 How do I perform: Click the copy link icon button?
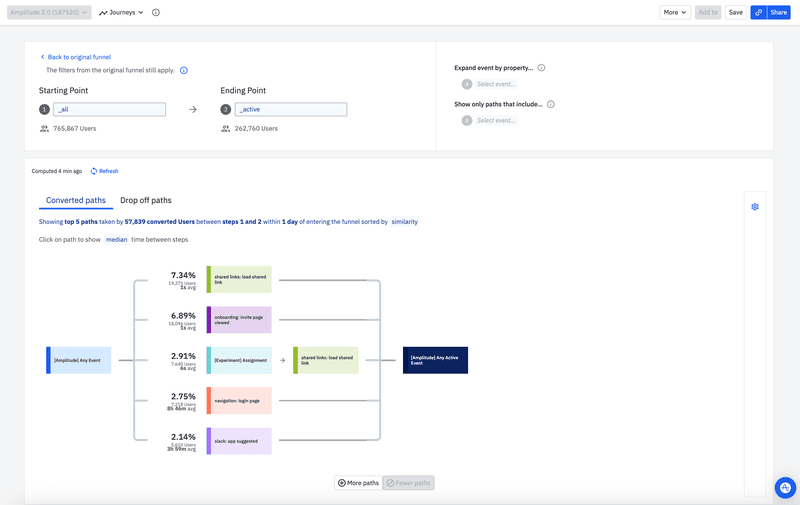(758, 13)
